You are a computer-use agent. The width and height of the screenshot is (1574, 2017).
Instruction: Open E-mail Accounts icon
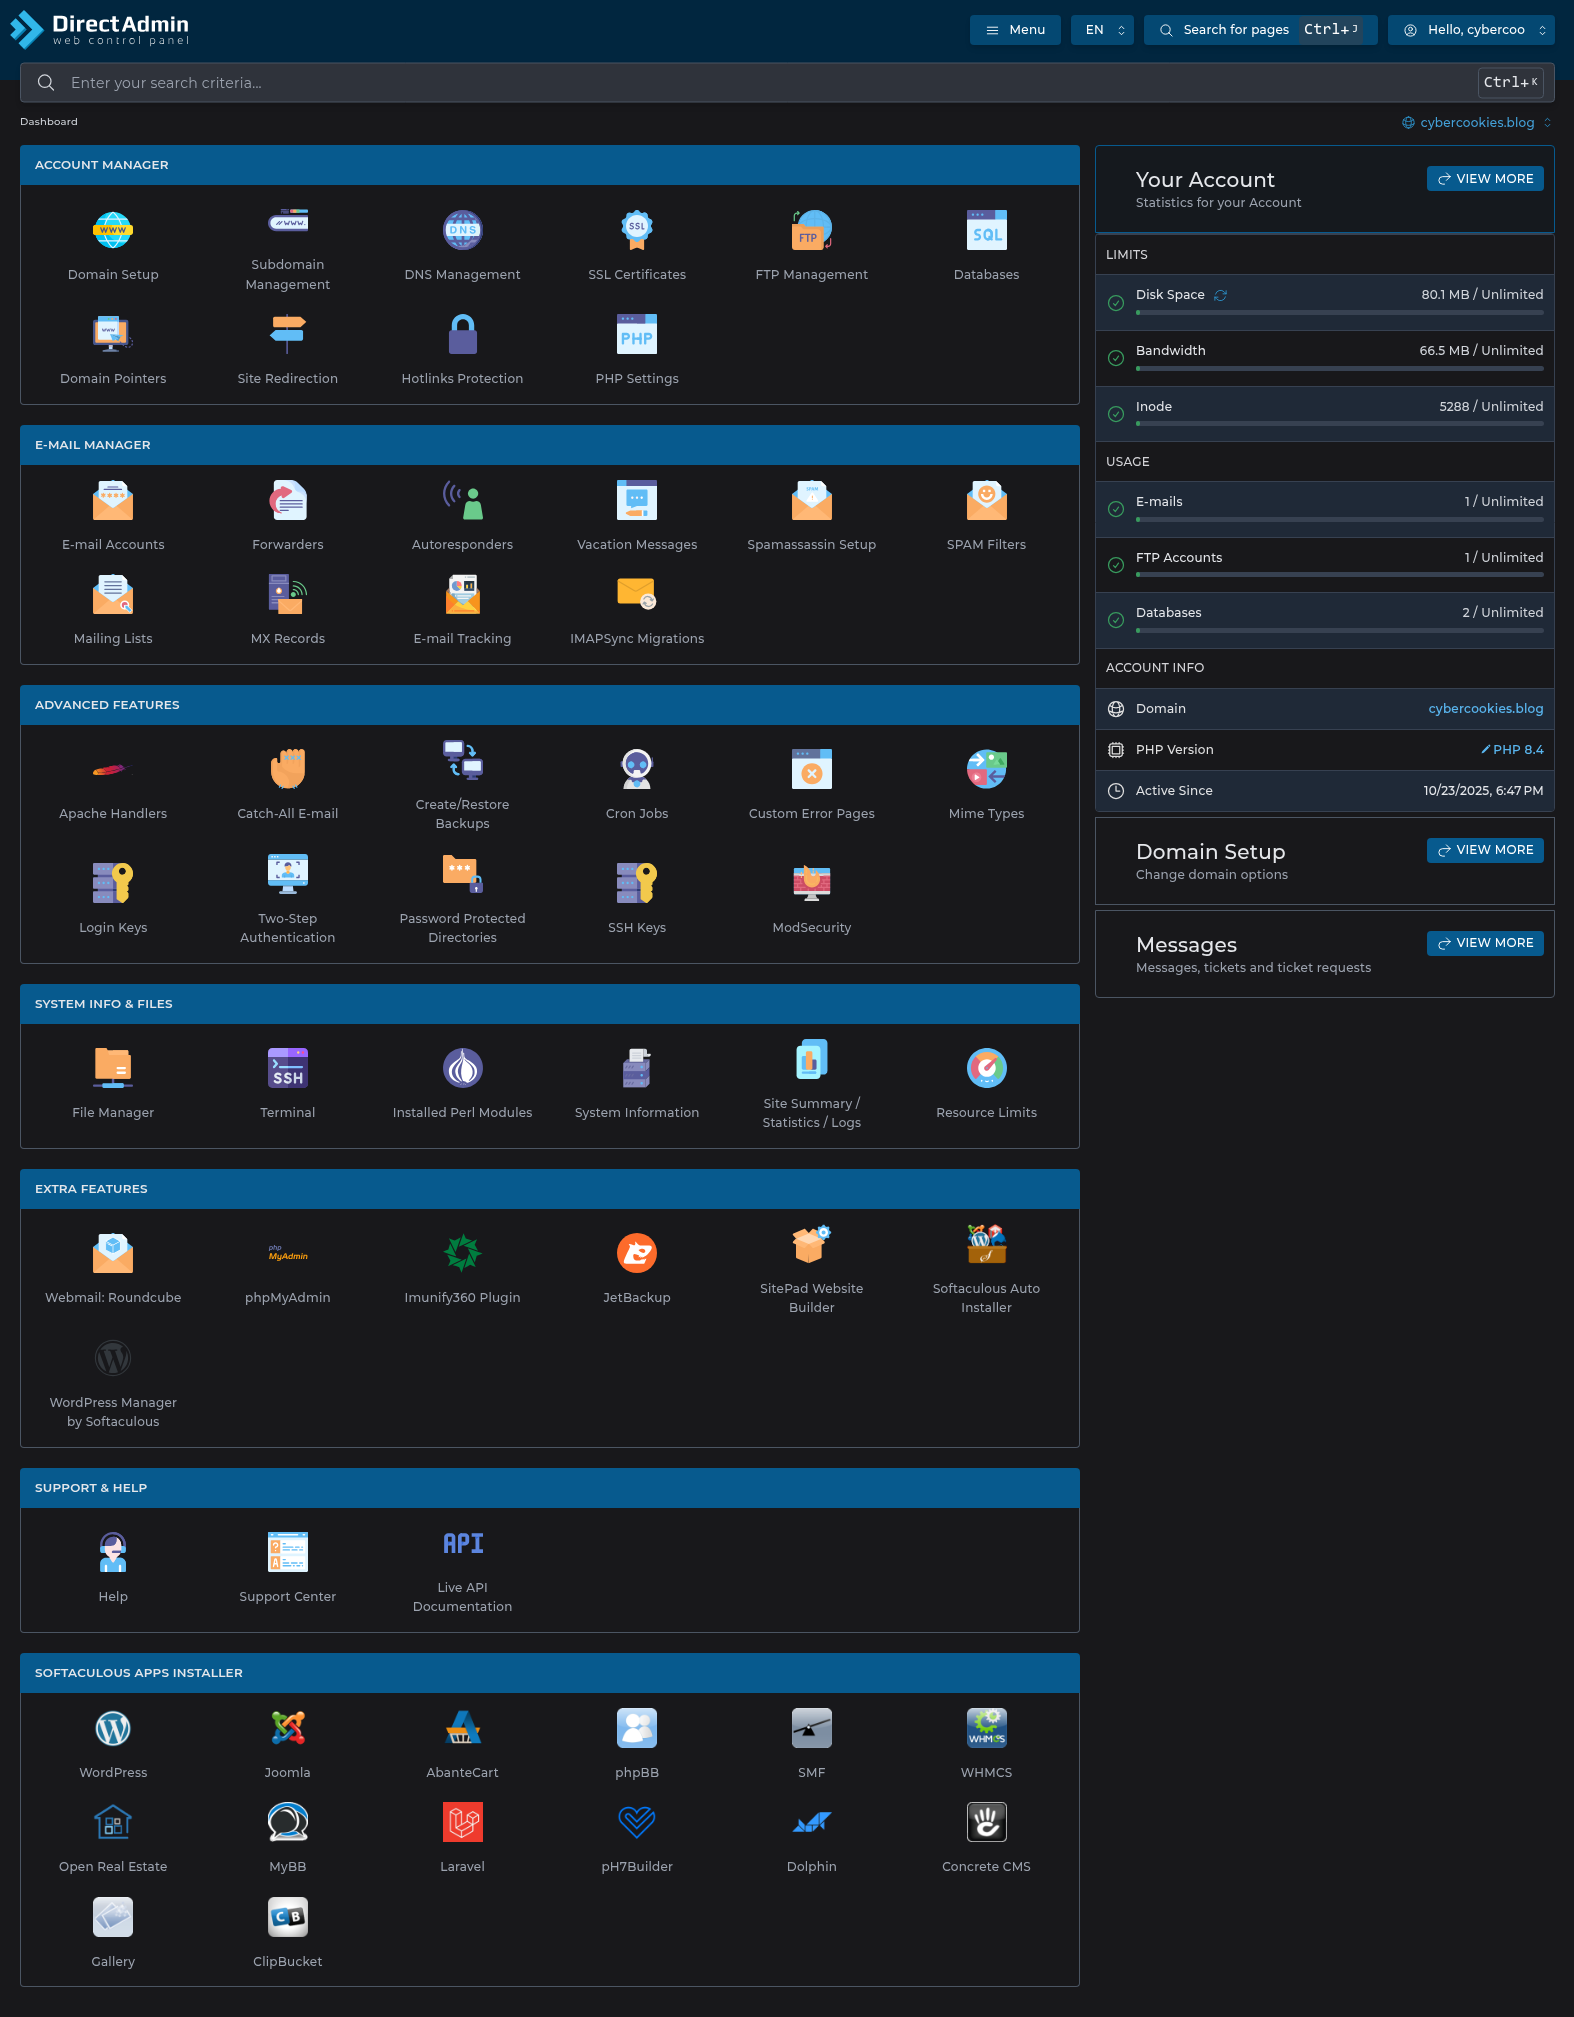coord(113,501)
